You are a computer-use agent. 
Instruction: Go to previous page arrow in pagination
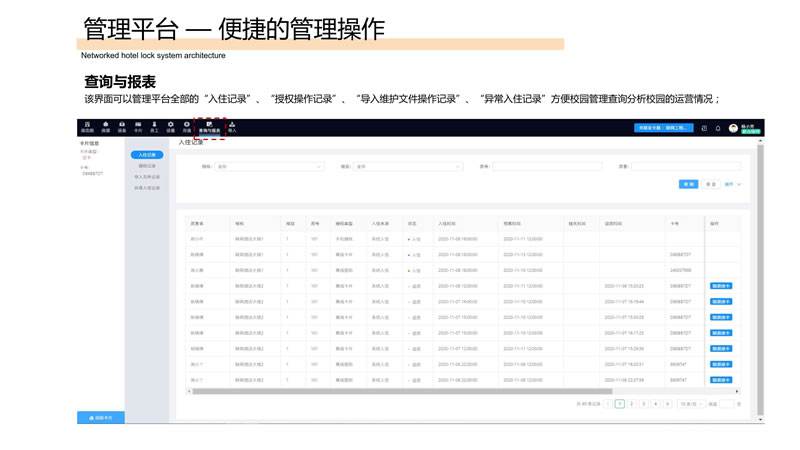(x=608, y=404)
